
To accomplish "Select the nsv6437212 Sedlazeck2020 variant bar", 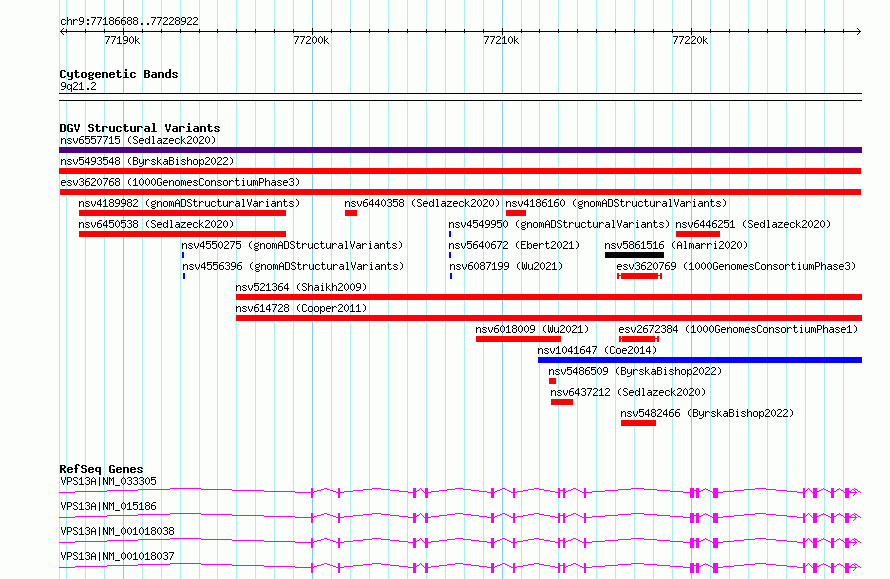I will (x=561, y=402).
